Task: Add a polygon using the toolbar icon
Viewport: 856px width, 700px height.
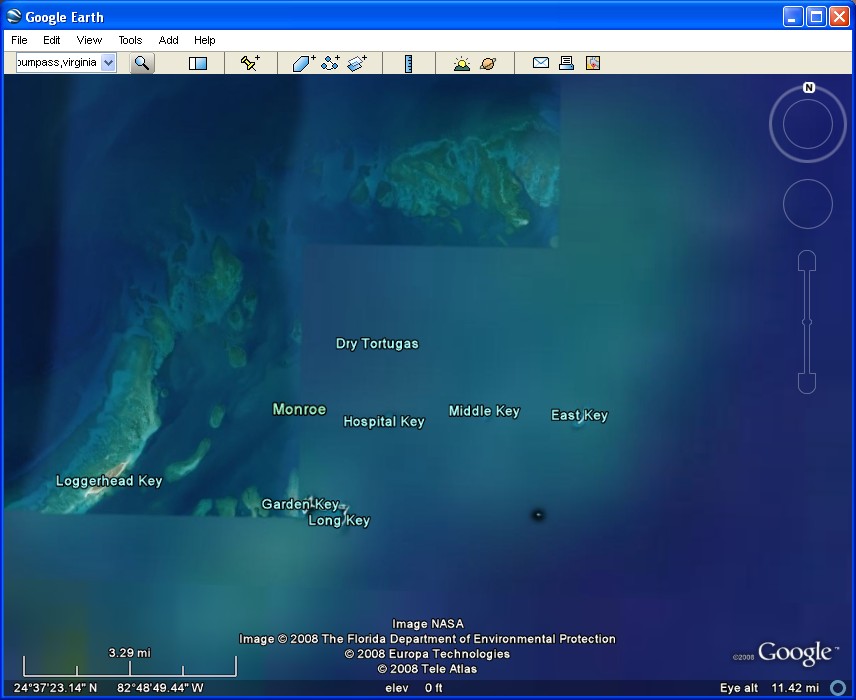Action: point(304,63)
